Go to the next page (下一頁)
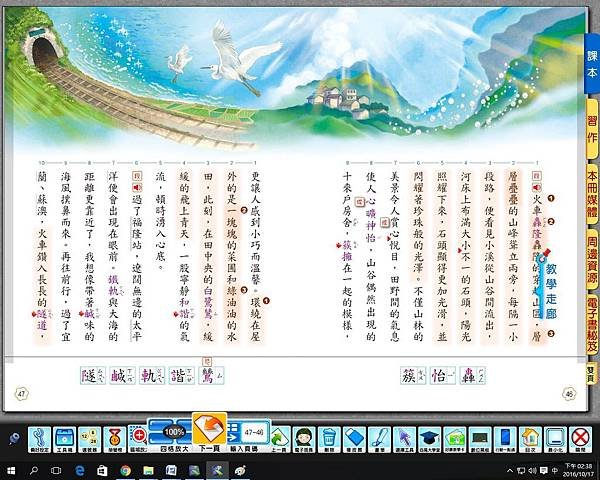The width and height of the screenshot is (600, 480). [x=209, y=433]
